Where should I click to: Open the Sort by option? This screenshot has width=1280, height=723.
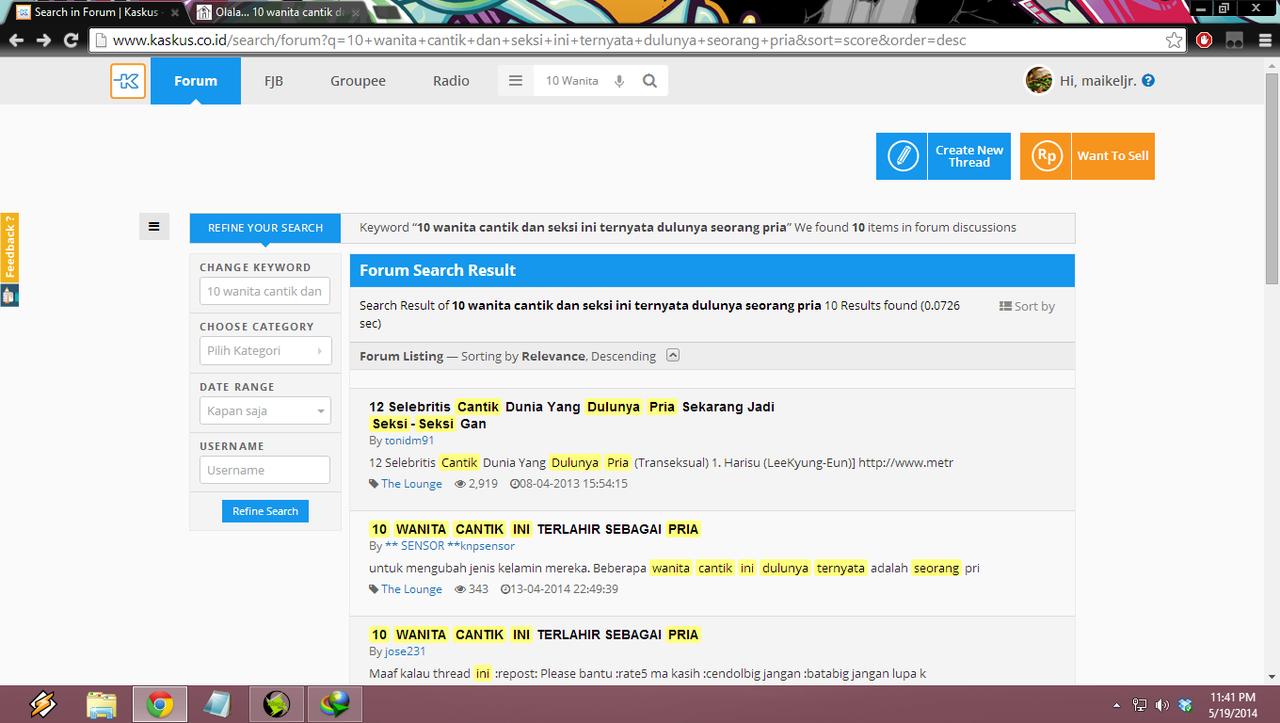point(1027,306)
